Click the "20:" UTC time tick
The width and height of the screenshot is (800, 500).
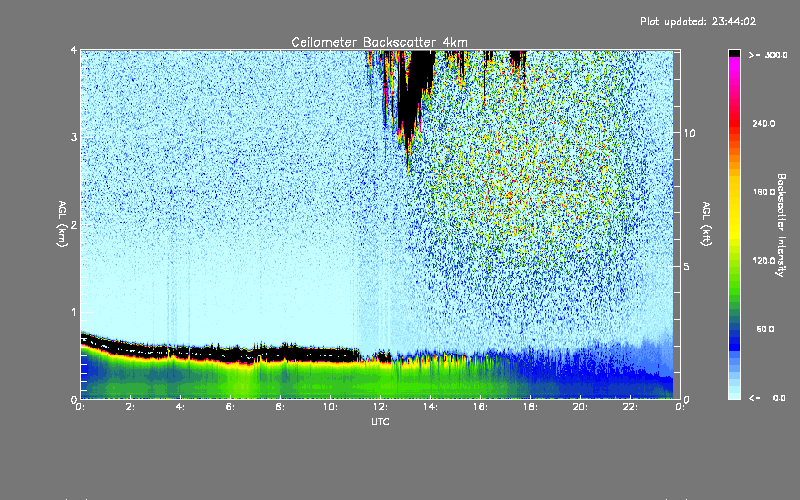[580, 407]
